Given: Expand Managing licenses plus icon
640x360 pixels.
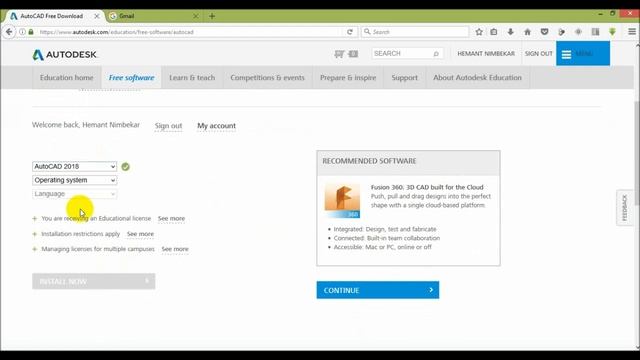Looking at the screenshot, I should click(35, 249).
